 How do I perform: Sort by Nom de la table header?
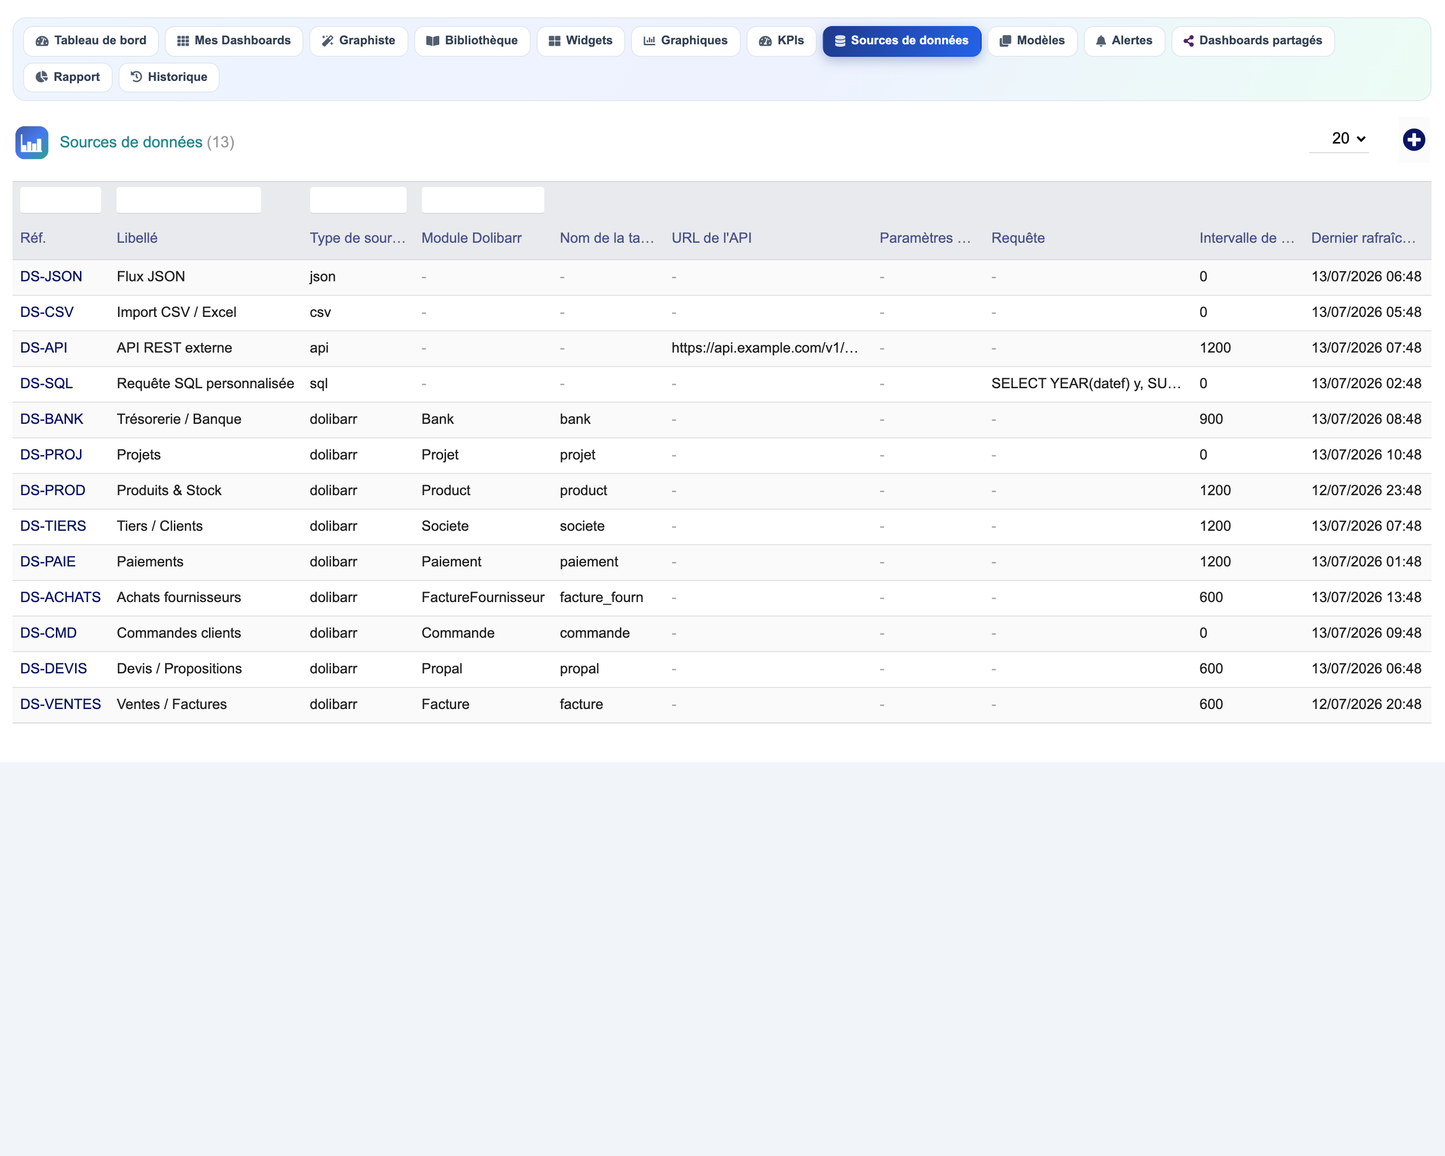pos(607,238)
